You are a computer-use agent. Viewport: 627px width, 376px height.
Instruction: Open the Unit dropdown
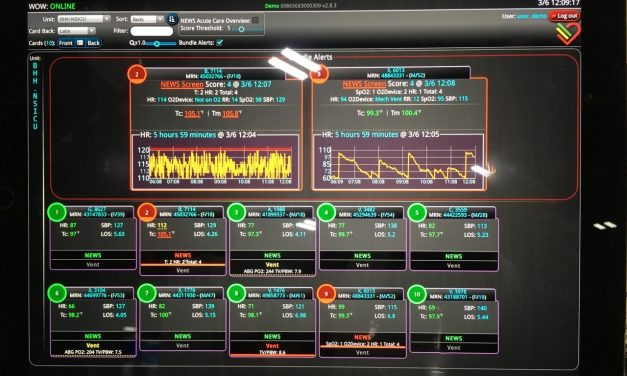pyautogui.click(x=84, y=19)
